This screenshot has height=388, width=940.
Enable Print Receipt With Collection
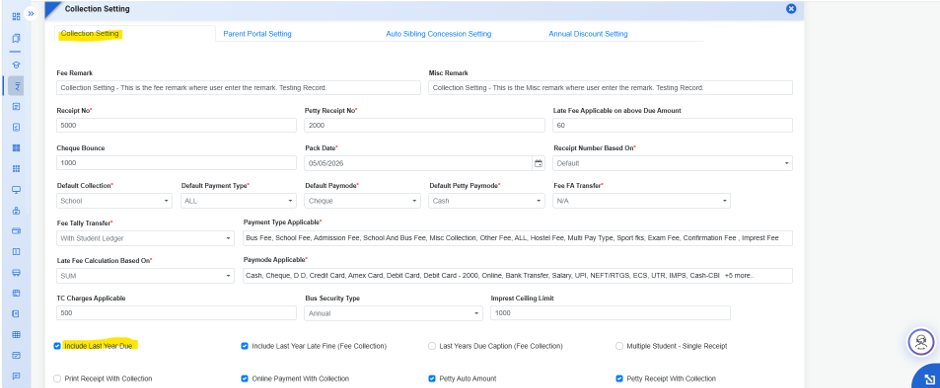[x=57, y=378]
